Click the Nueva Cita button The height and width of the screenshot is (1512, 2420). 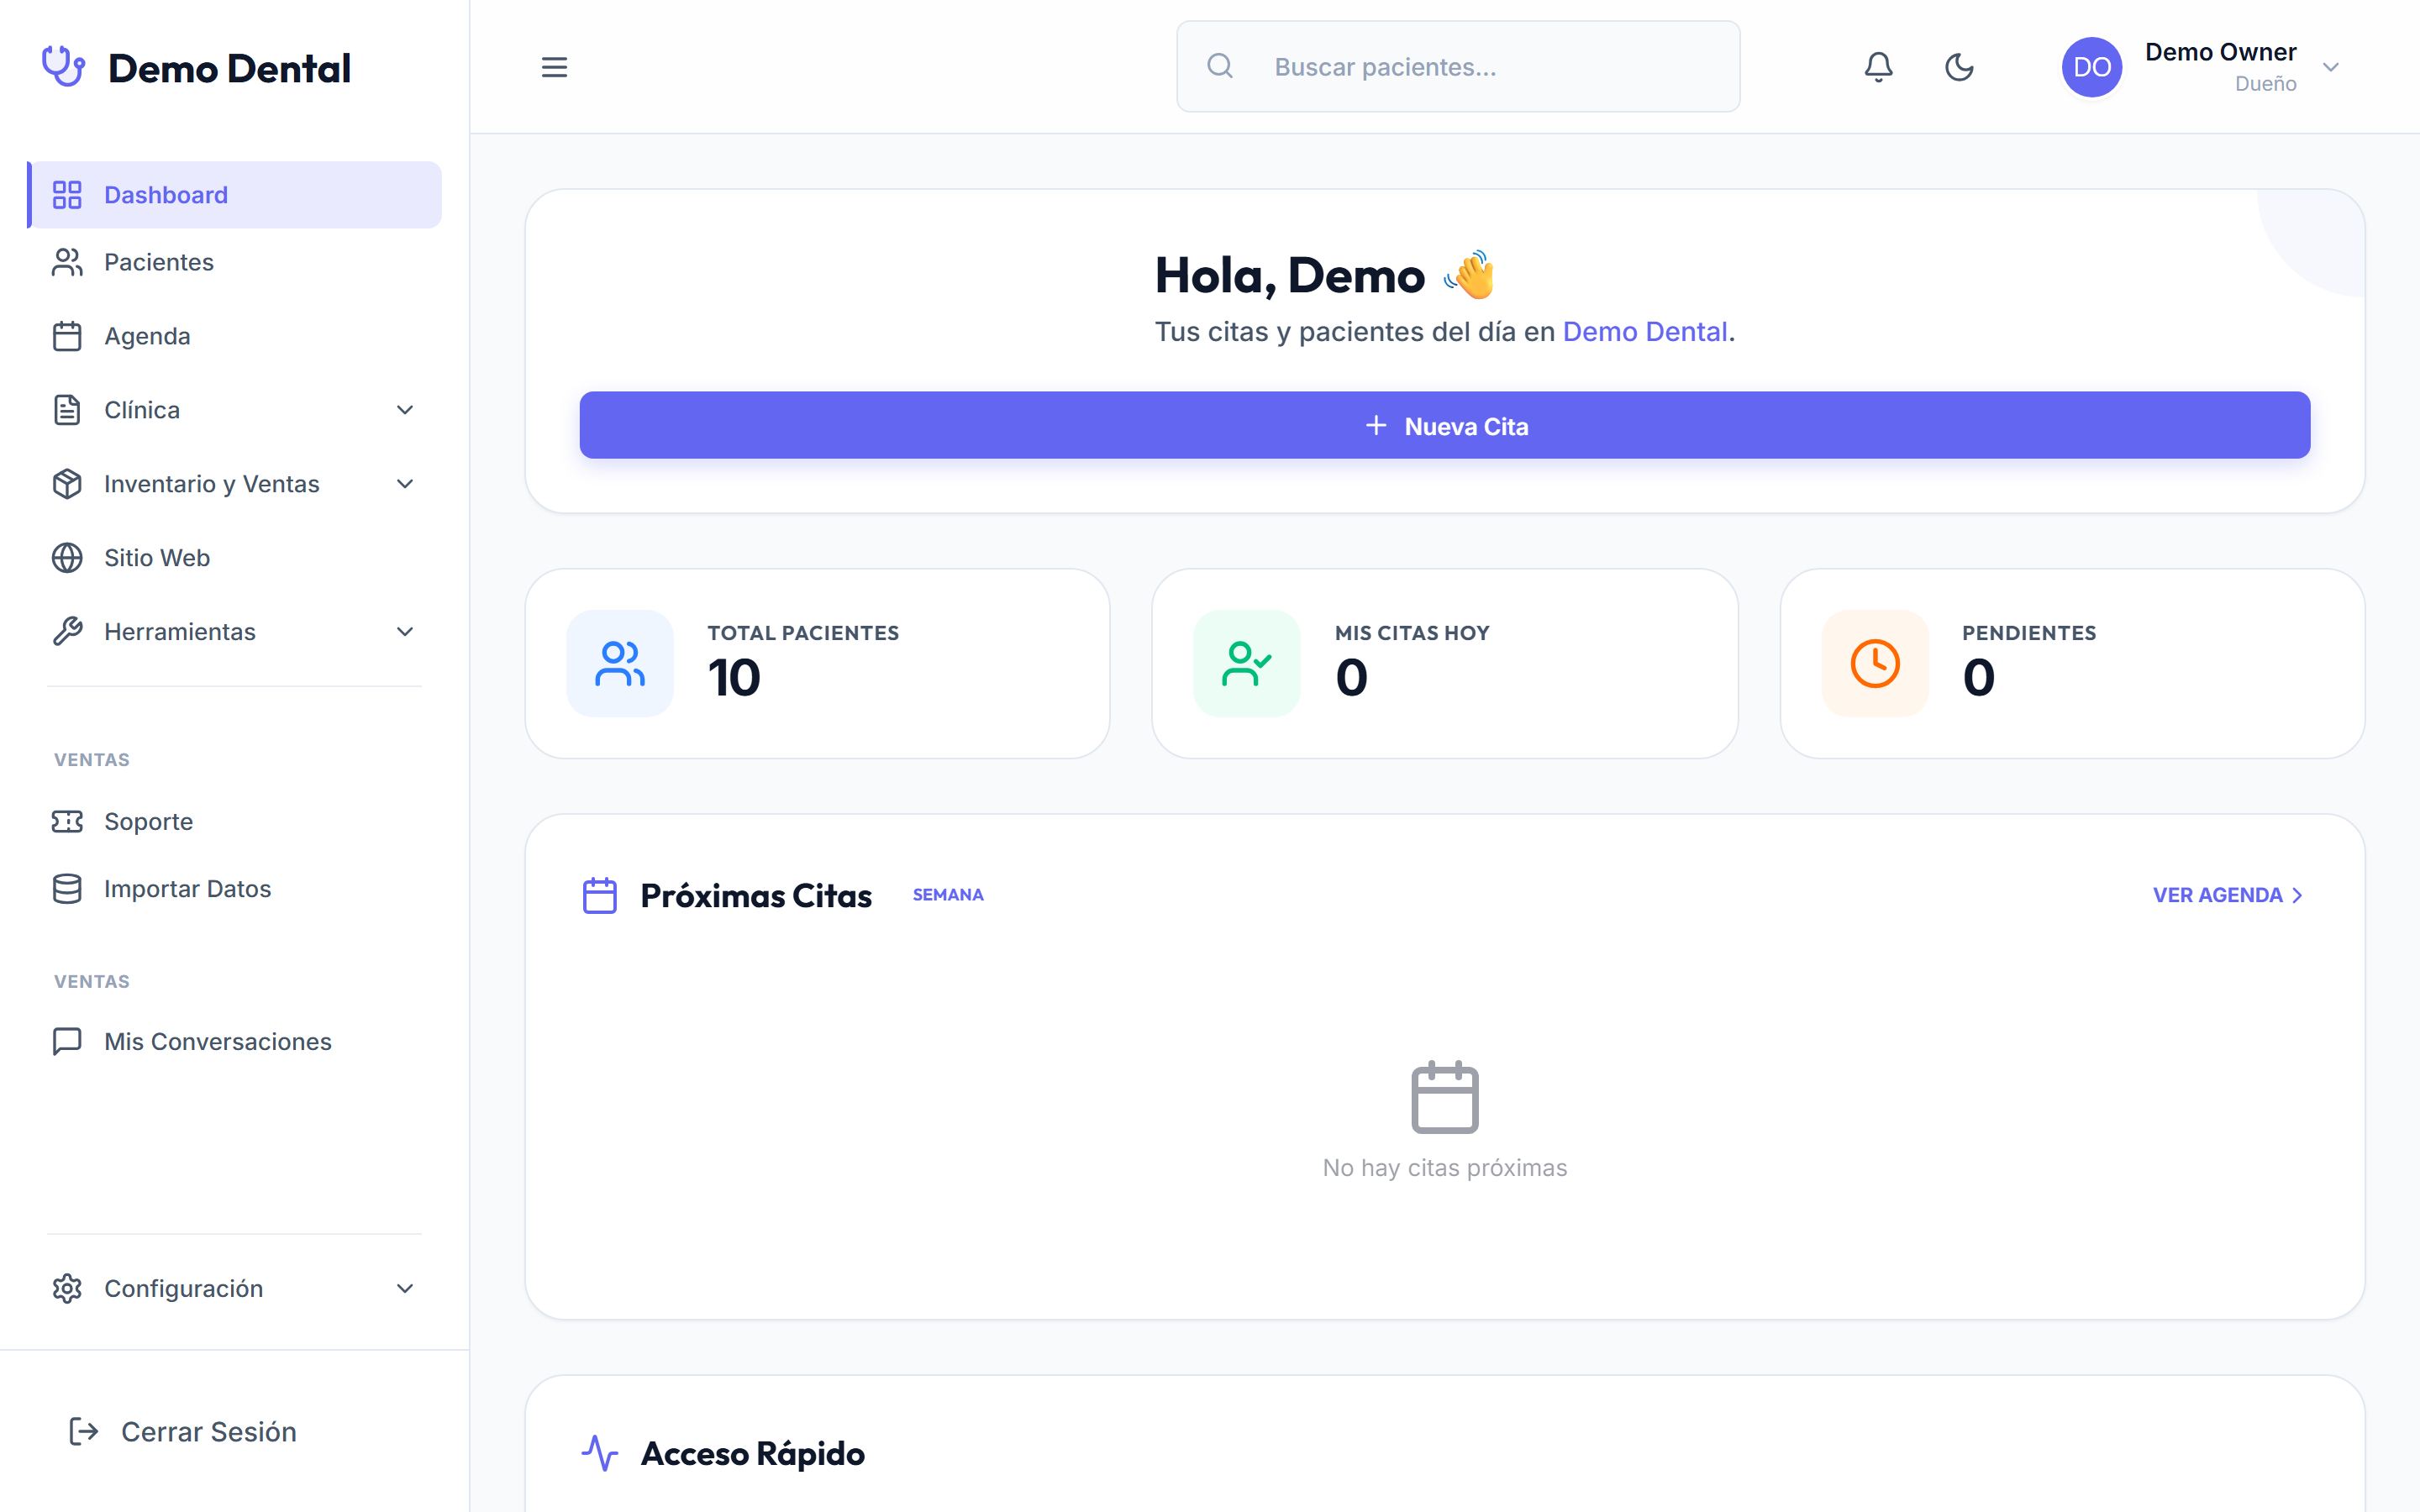(x=1444, y=426)
